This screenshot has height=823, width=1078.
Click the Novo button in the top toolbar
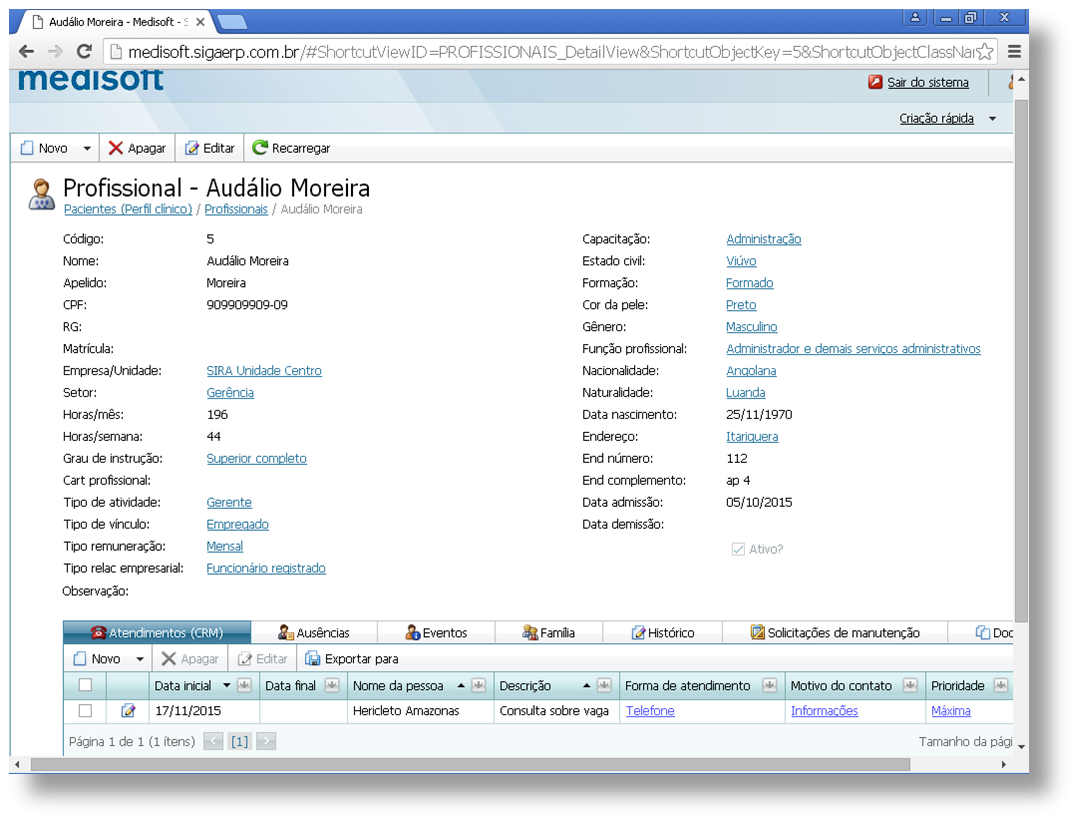(x=45, y=149)
